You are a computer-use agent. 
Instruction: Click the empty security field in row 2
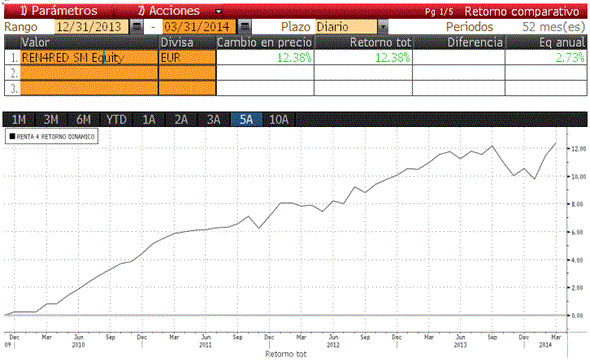[89, 73]
